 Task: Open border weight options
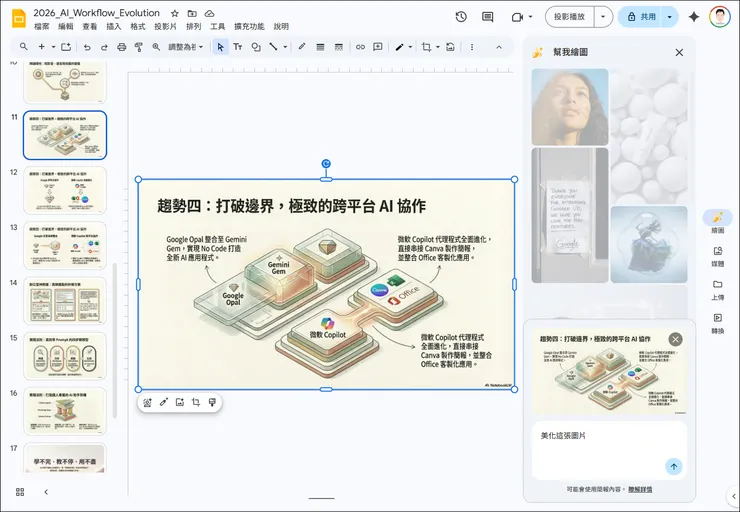(x=320, y=47)
